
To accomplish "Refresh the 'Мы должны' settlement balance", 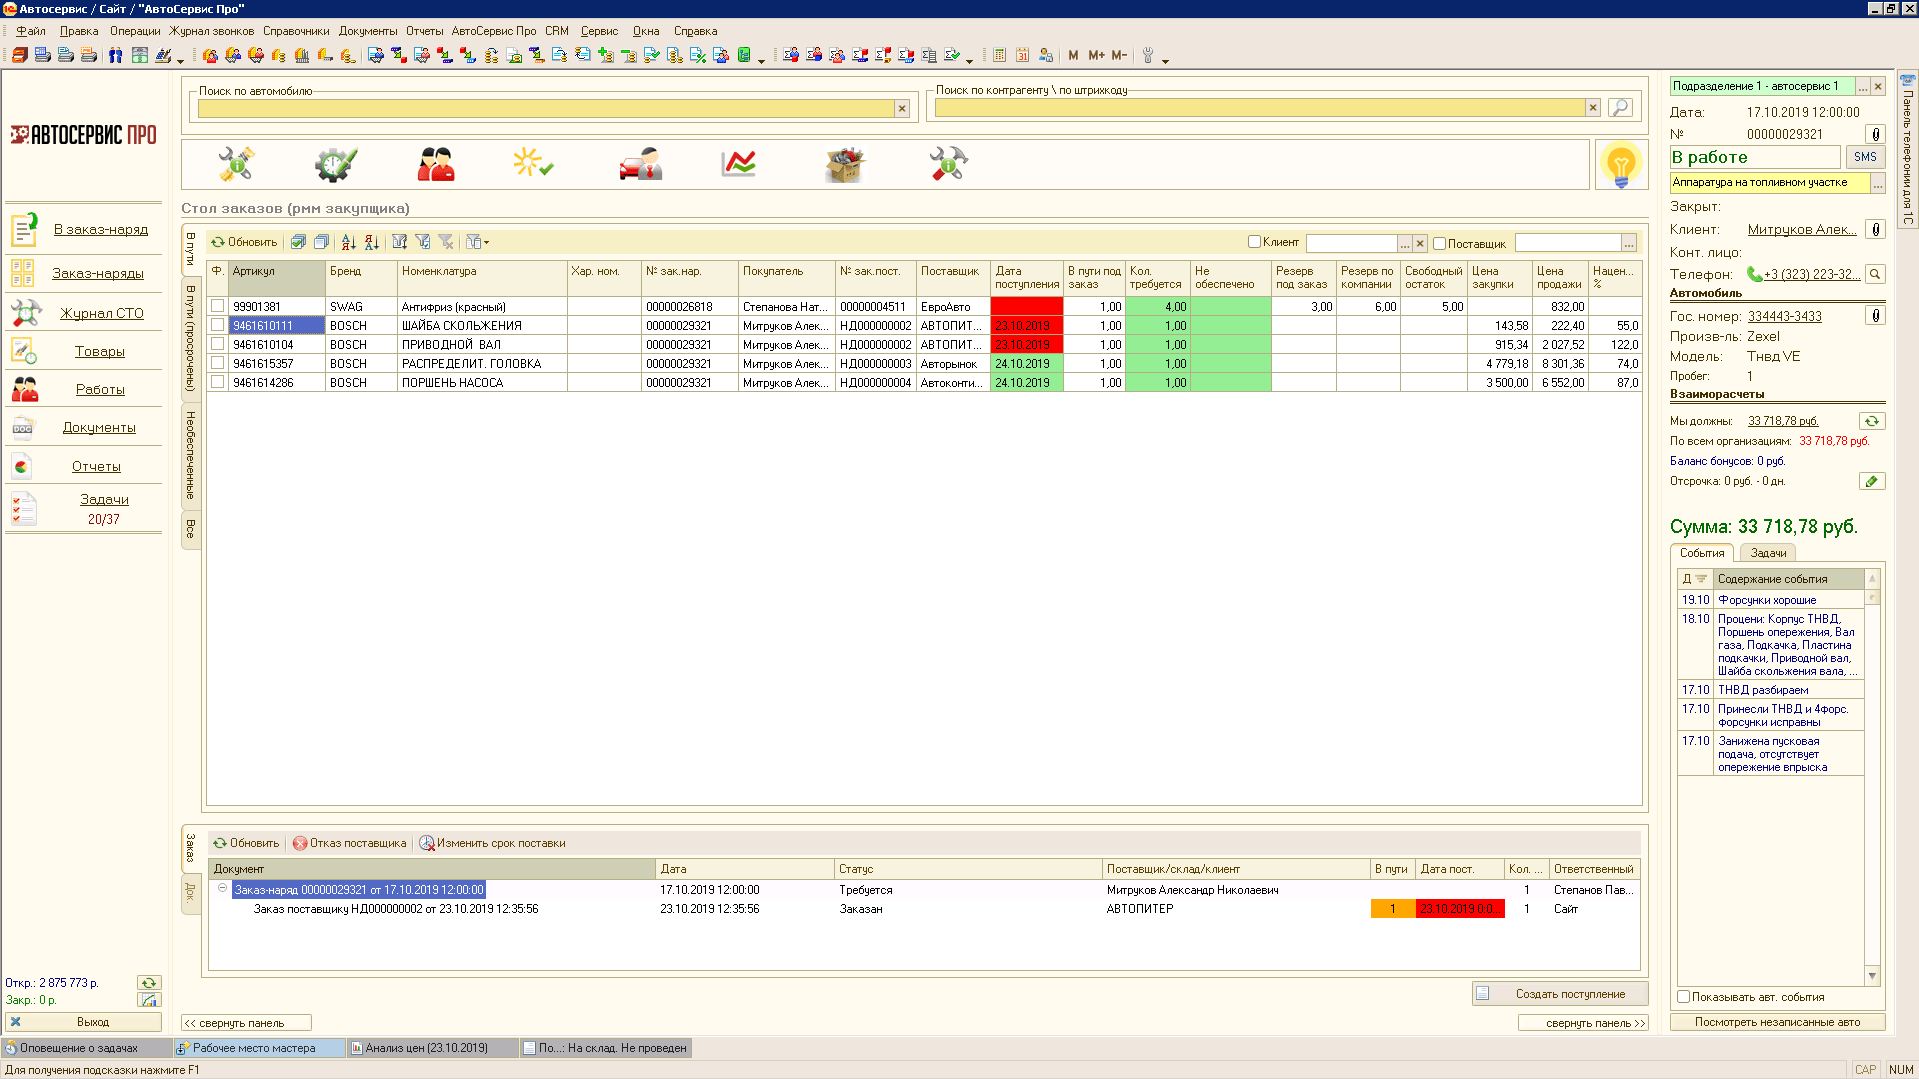I will tap(1871, 421).
